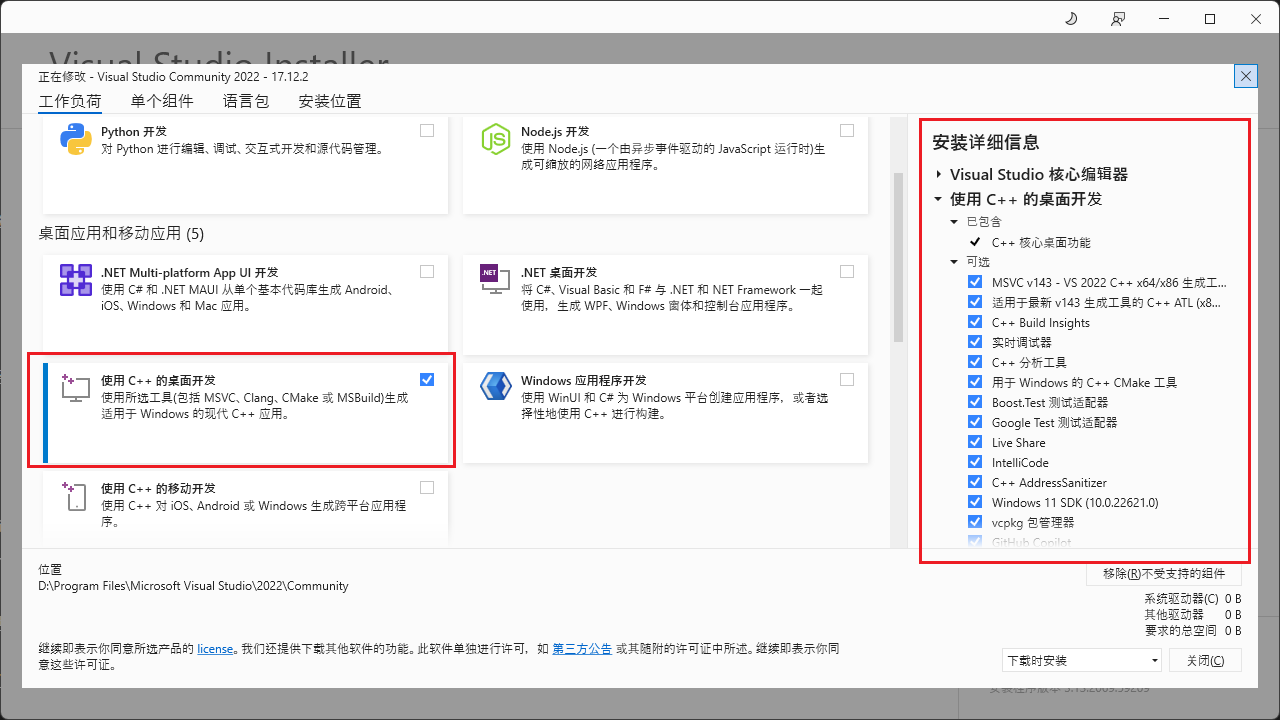The image size is (1280, 720).
Task: Click the 关闭 button
Action: (x=1204, y=660)
